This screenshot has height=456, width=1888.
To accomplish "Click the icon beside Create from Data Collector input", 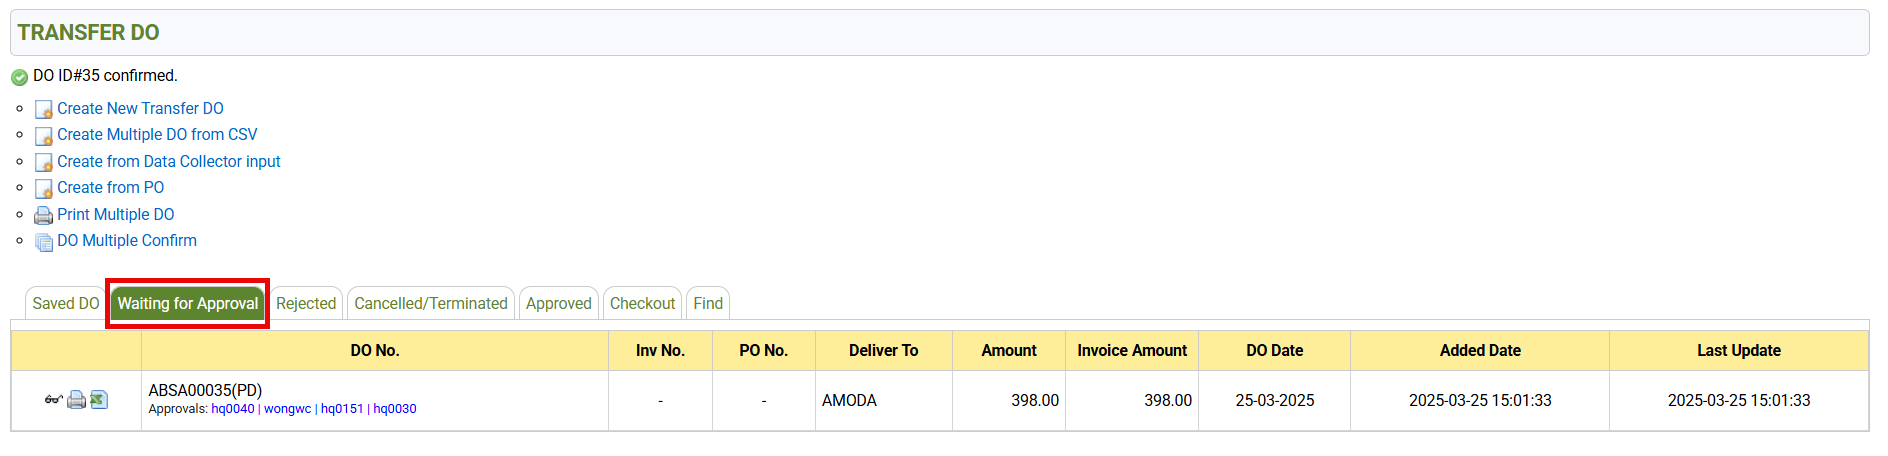I will (x=44, y=162).
